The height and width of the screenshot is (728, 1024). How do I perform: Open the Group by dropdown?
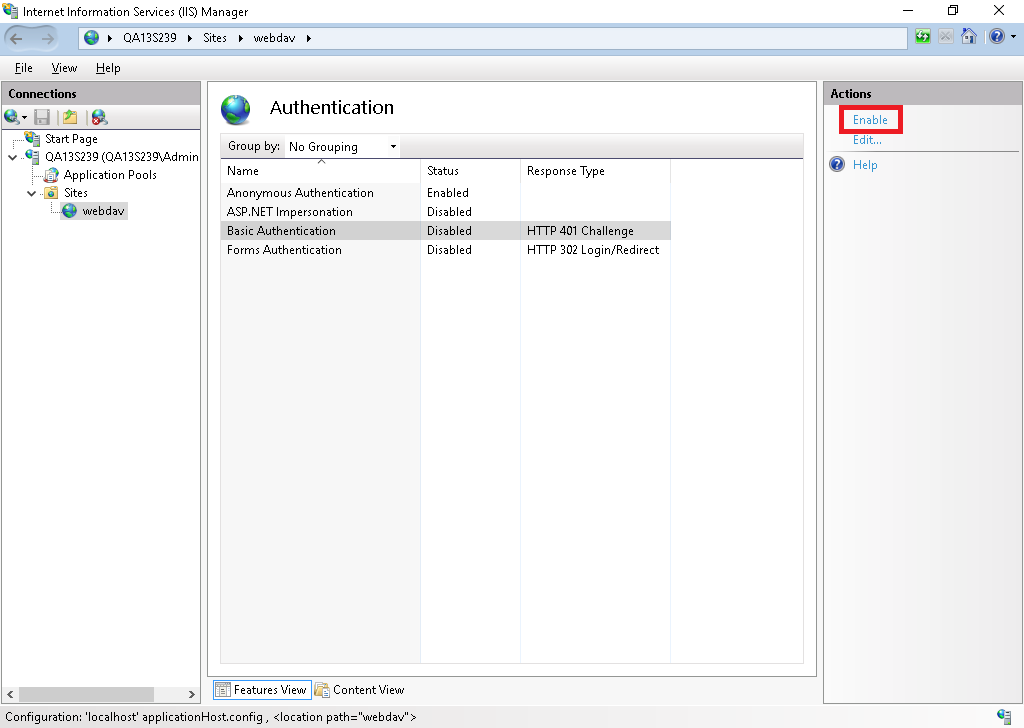(x=342, y=147)
